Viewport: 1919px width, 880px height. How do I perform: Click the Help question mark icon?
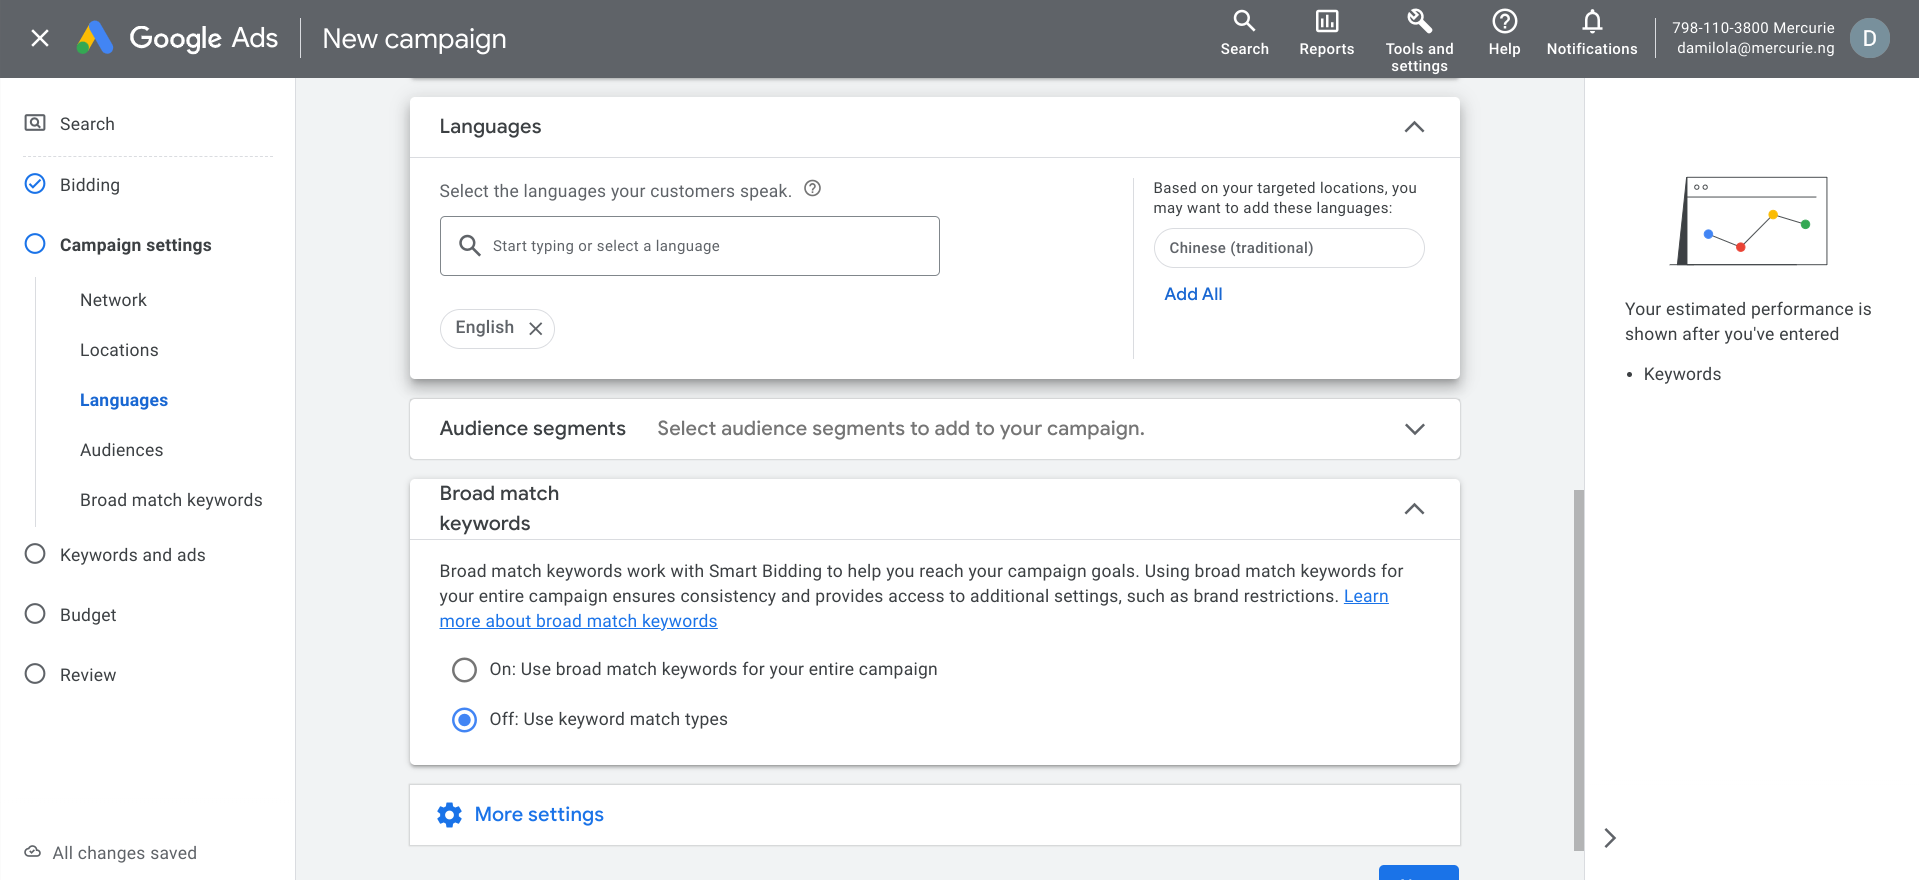[x=1504, y=22]
